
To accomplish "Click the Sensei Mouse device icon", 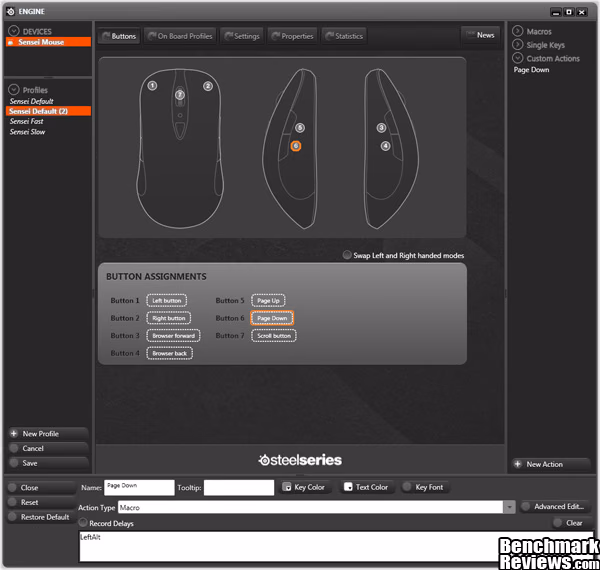I will tap(11, 42).
